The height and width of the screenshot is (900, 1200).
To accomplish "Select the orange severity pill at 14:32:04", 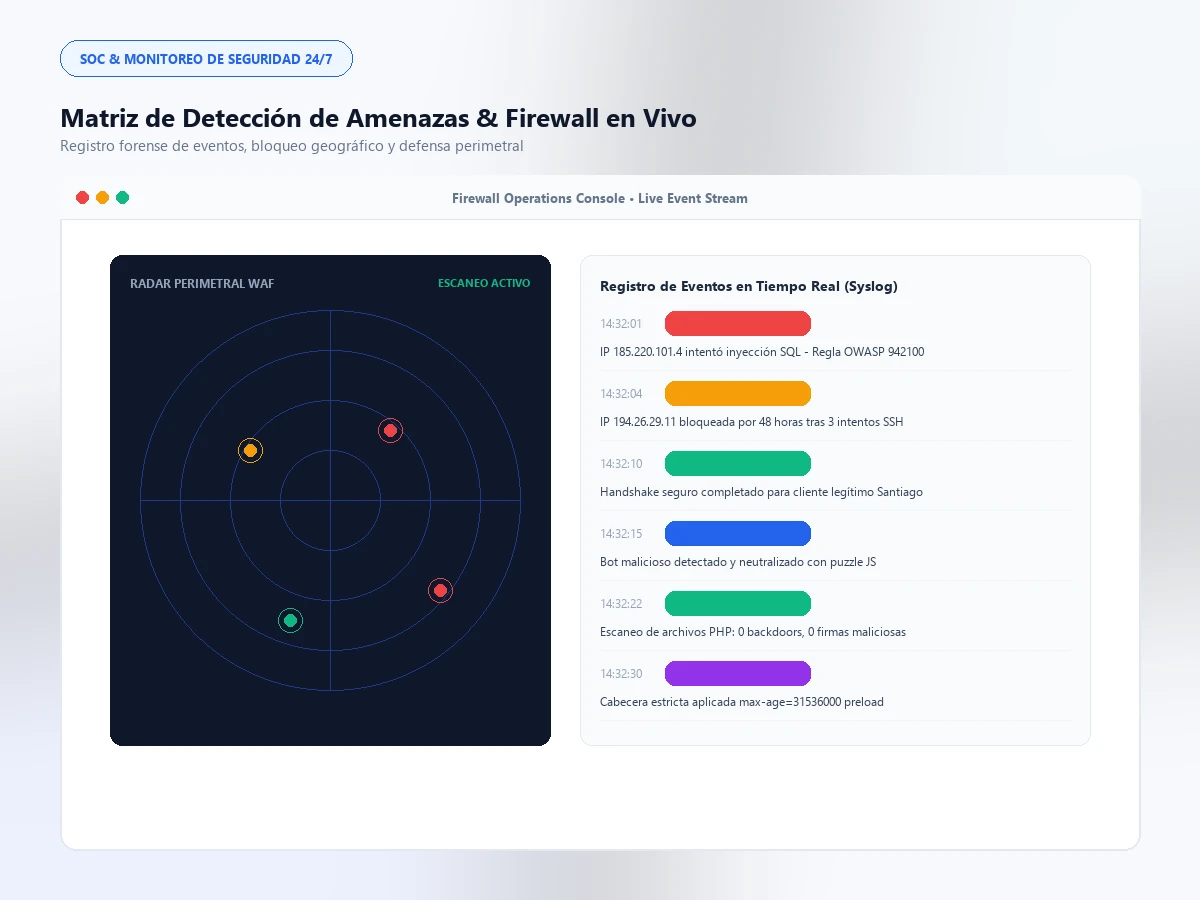I will [738, 393].
